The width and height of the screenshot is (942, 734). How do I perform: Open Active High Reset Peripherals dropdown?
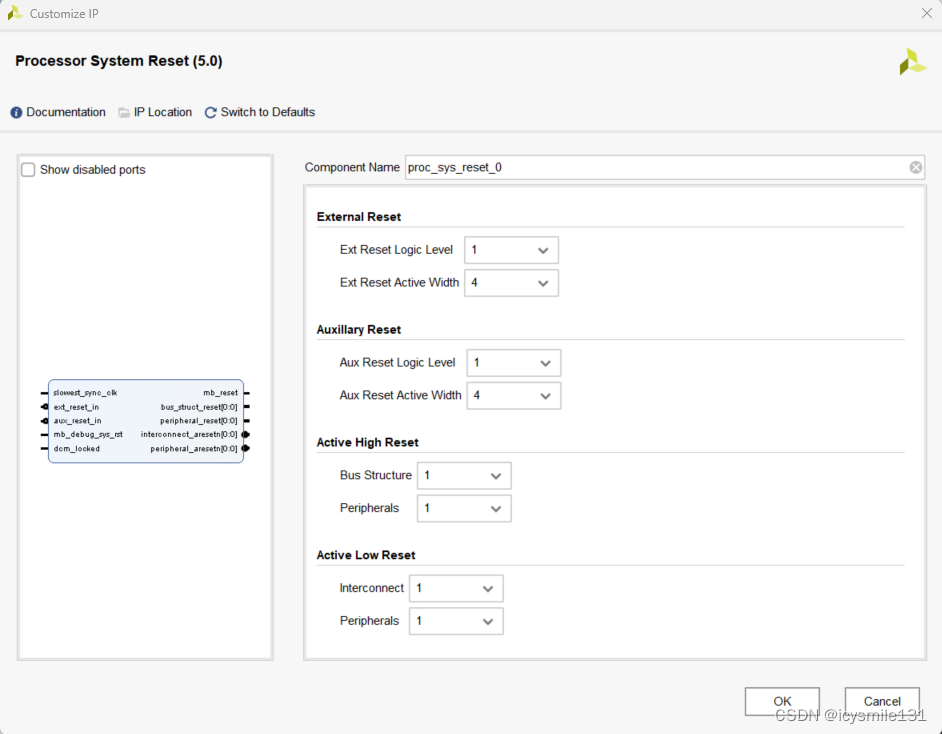click(x=464, y=509)
